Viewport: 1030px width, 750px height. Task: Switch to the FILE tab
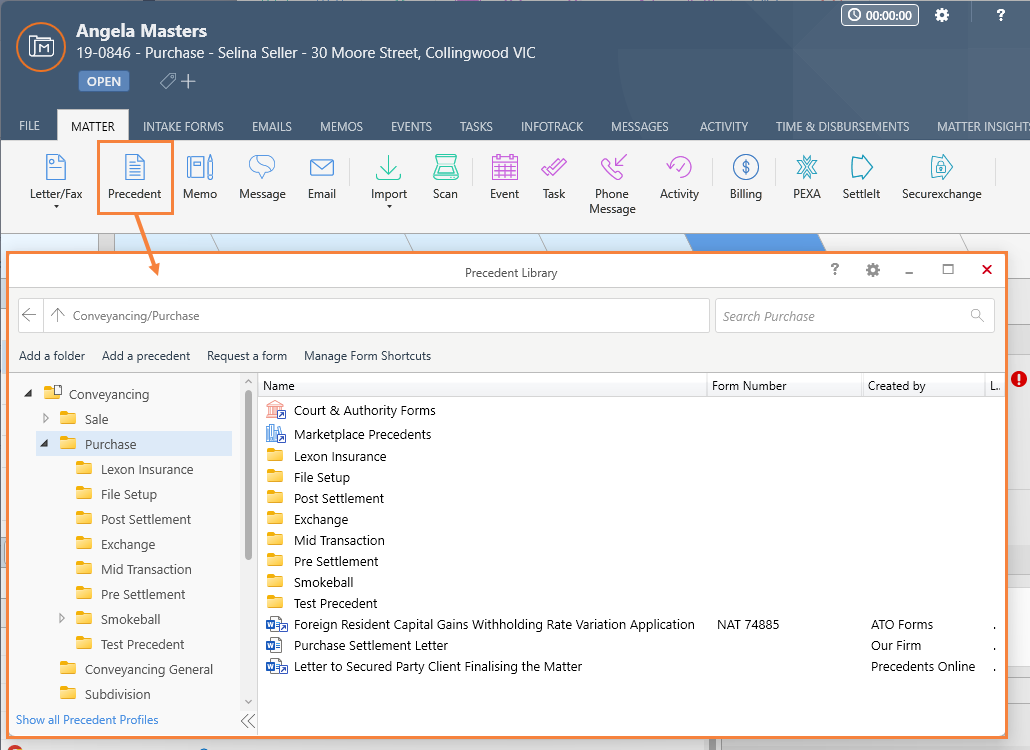29,125
